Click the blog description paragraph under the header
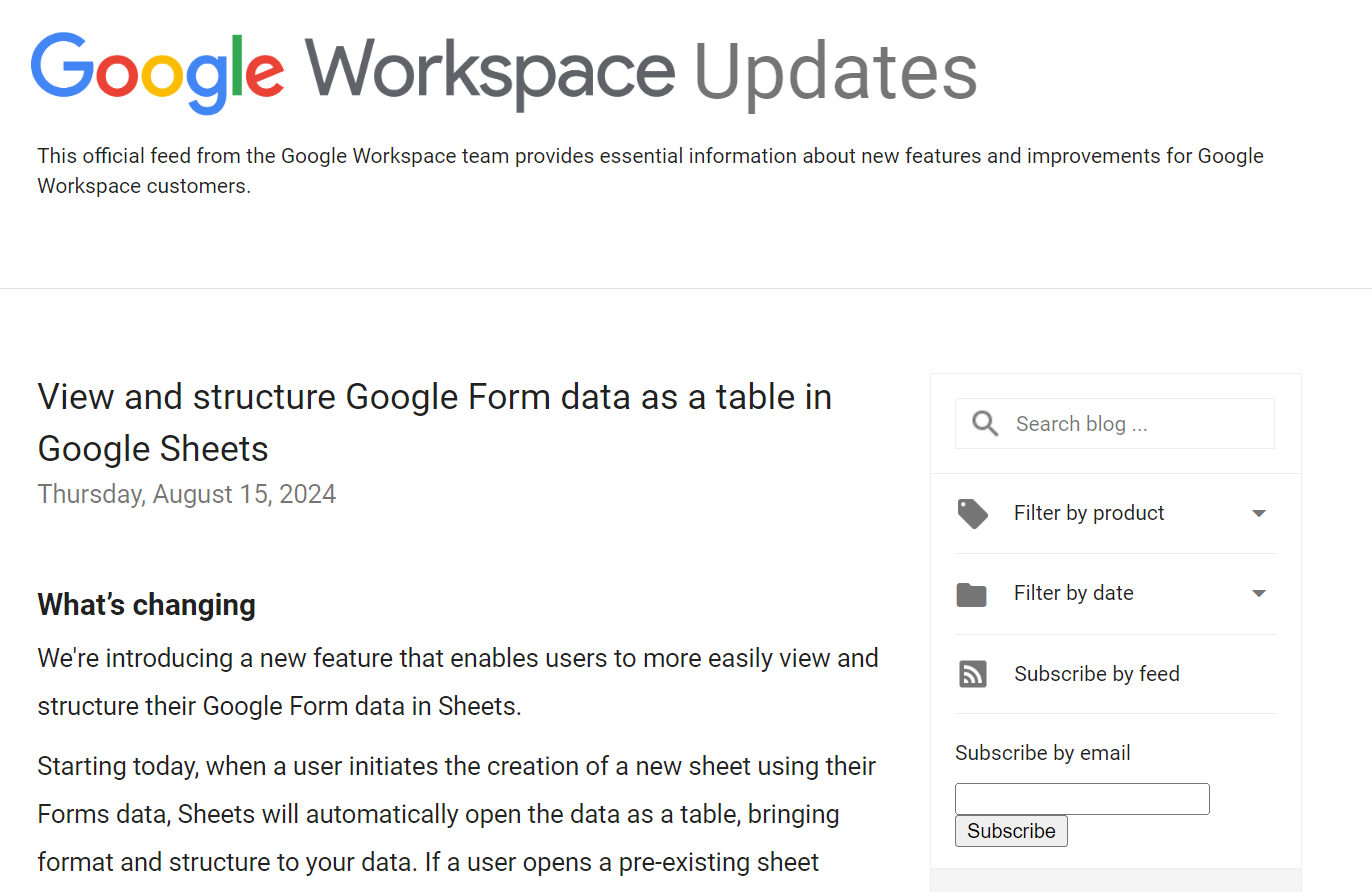Screen dimensions: 1372x892 pos(650,170)
